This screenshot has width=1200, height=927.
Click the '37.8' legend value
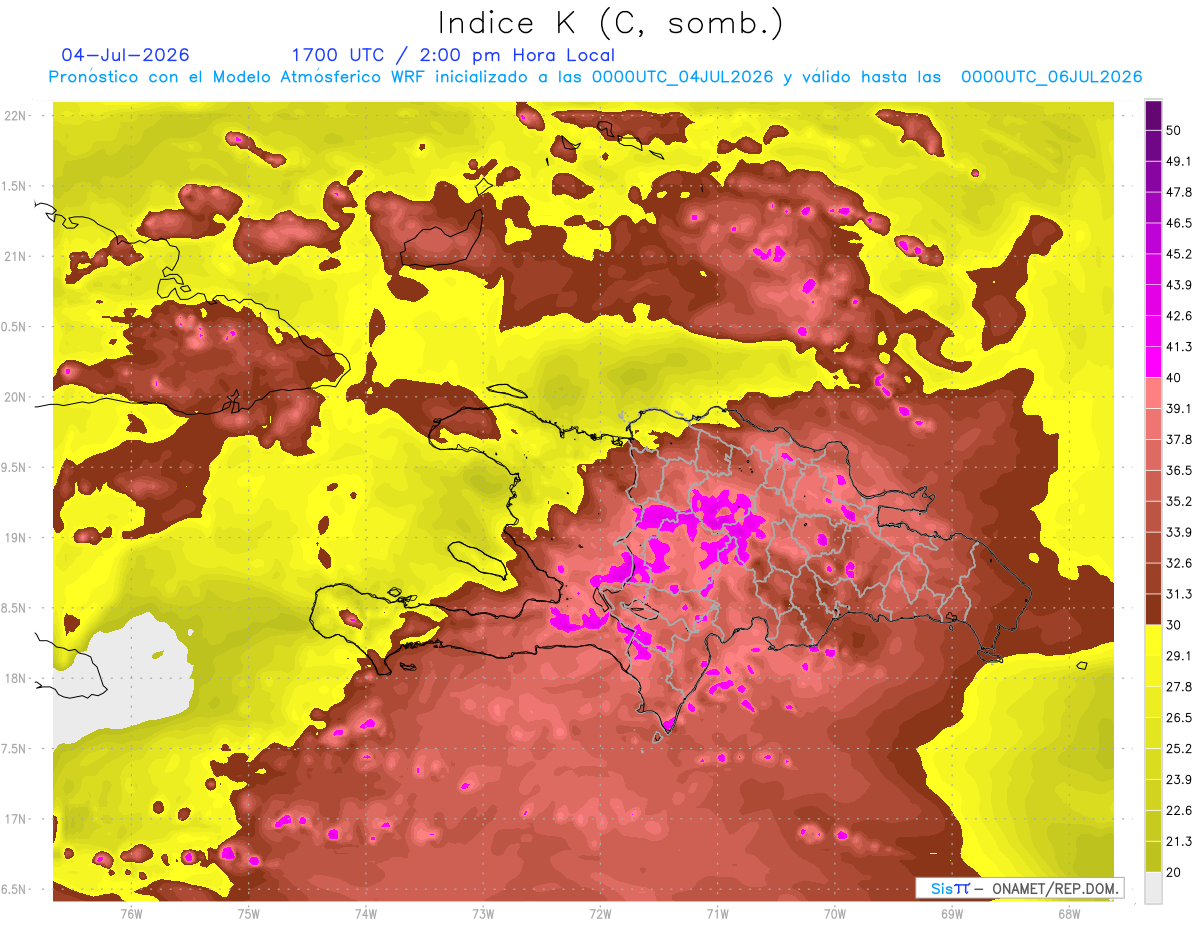point(1179,439)
